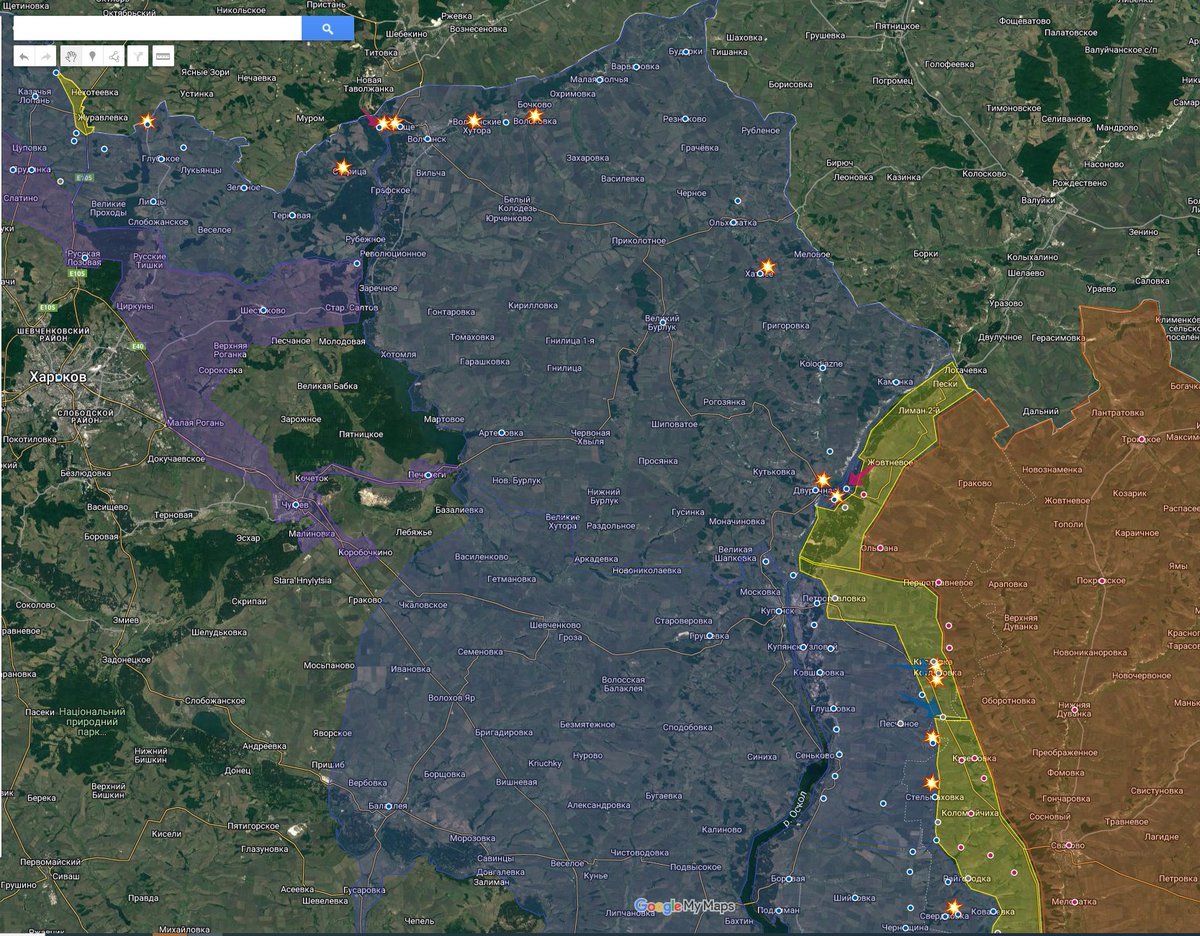Choose the add directions tool
1200x936 pixels.
point(138,56)
